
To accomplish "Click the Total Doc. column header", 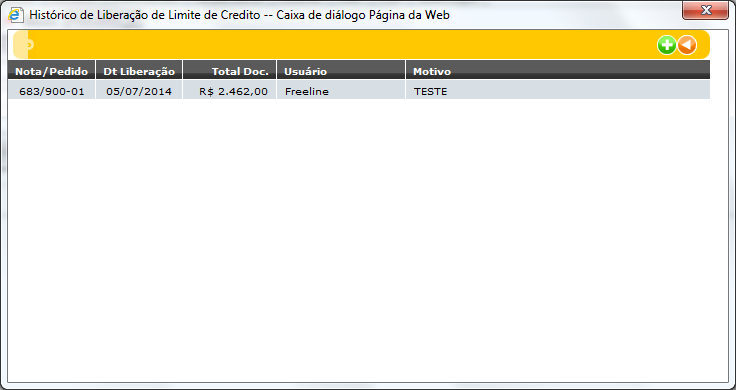I will point(230,69).
